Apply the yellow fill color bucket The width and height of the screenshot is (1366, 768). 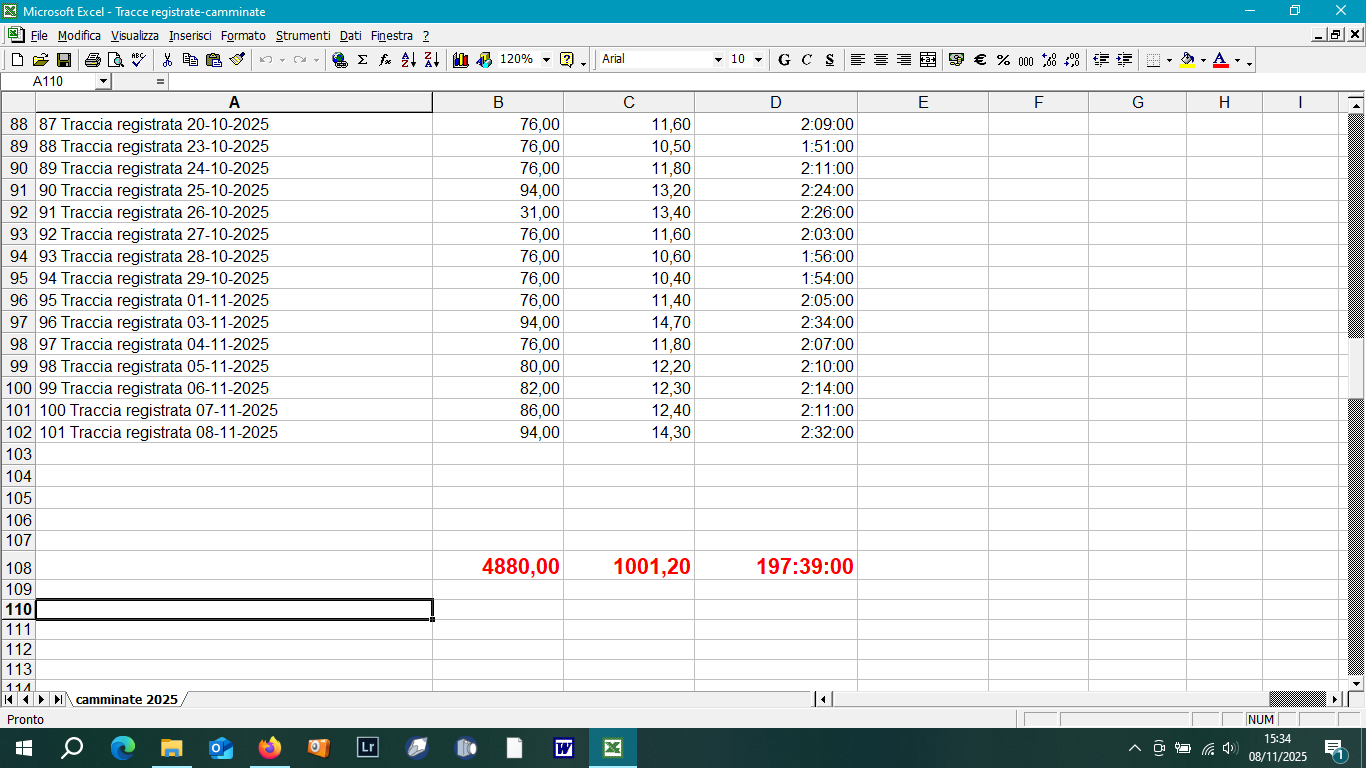coord(1187,60)
